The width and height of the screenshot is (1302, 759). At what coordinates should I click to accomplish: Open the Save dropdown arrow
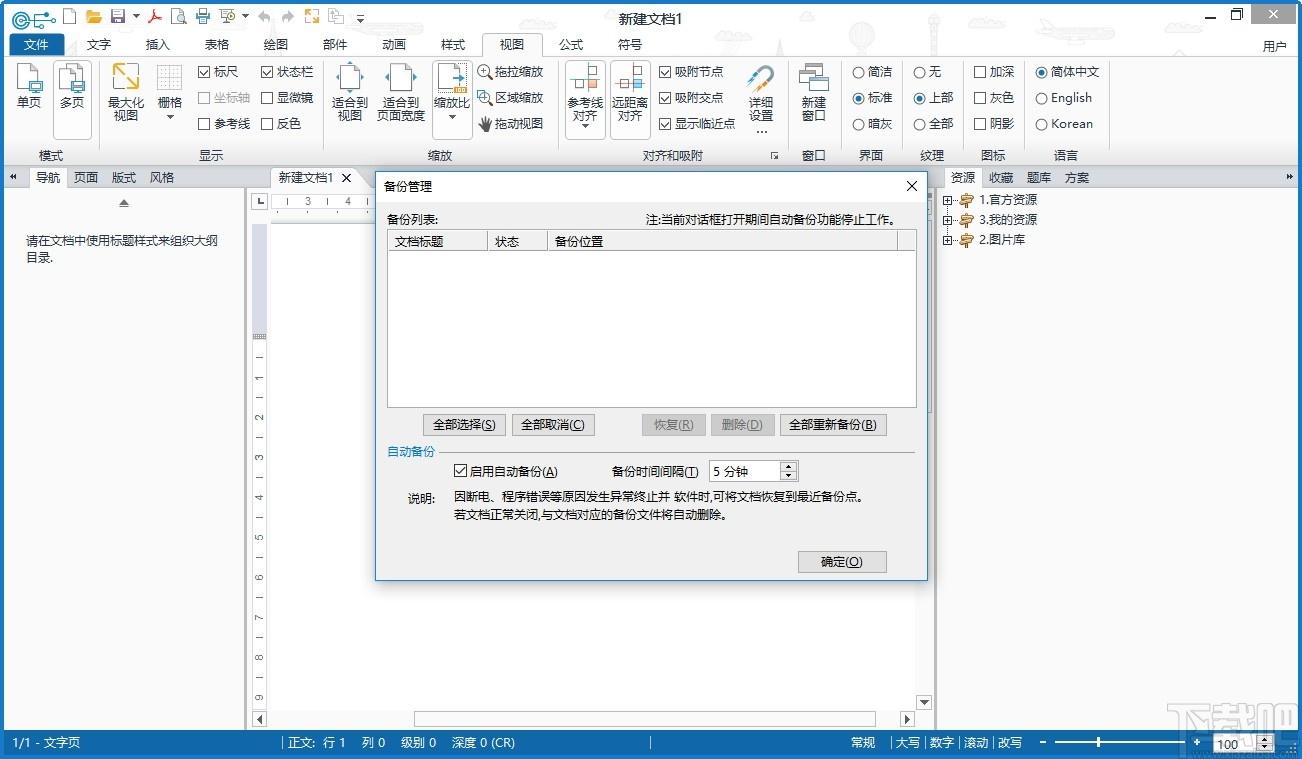[x=136, y=17]
